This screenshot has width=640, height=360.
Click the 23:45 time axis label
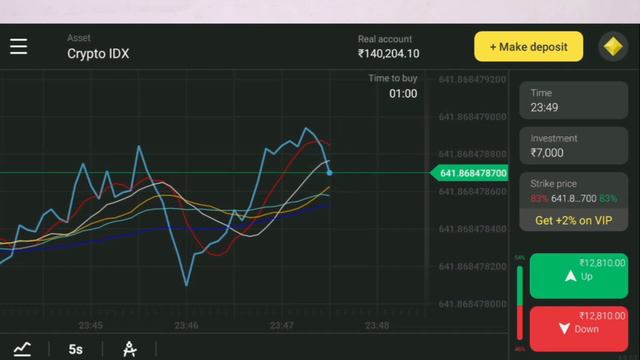(x=91, y=326)
